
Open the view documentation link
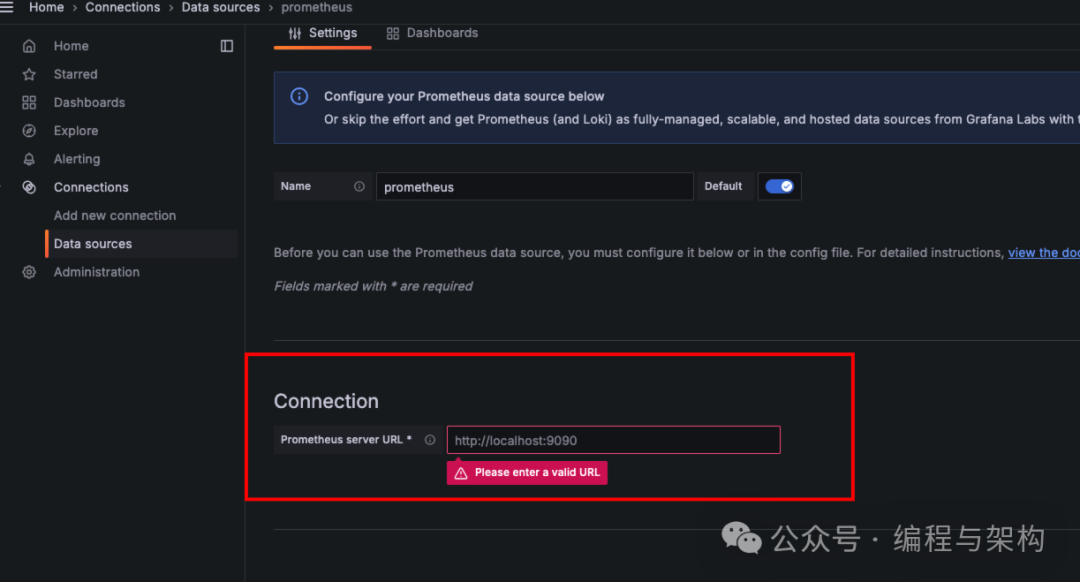[1043, 253]
